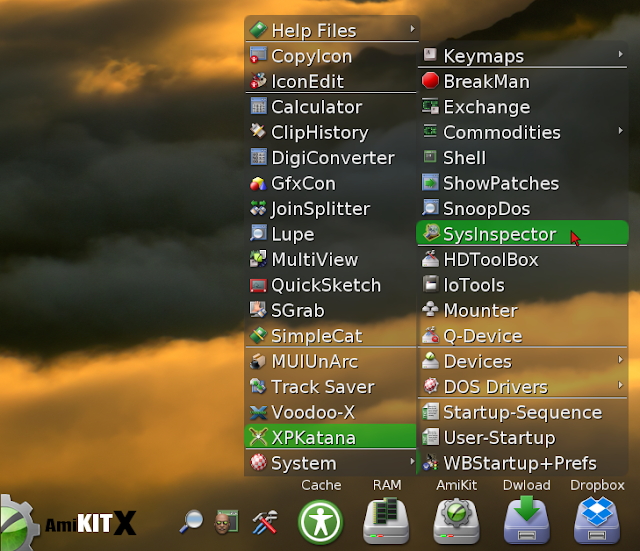Choose HDToolBox menu item
This screenshot has width=640, height=551.
coord(522,259)
